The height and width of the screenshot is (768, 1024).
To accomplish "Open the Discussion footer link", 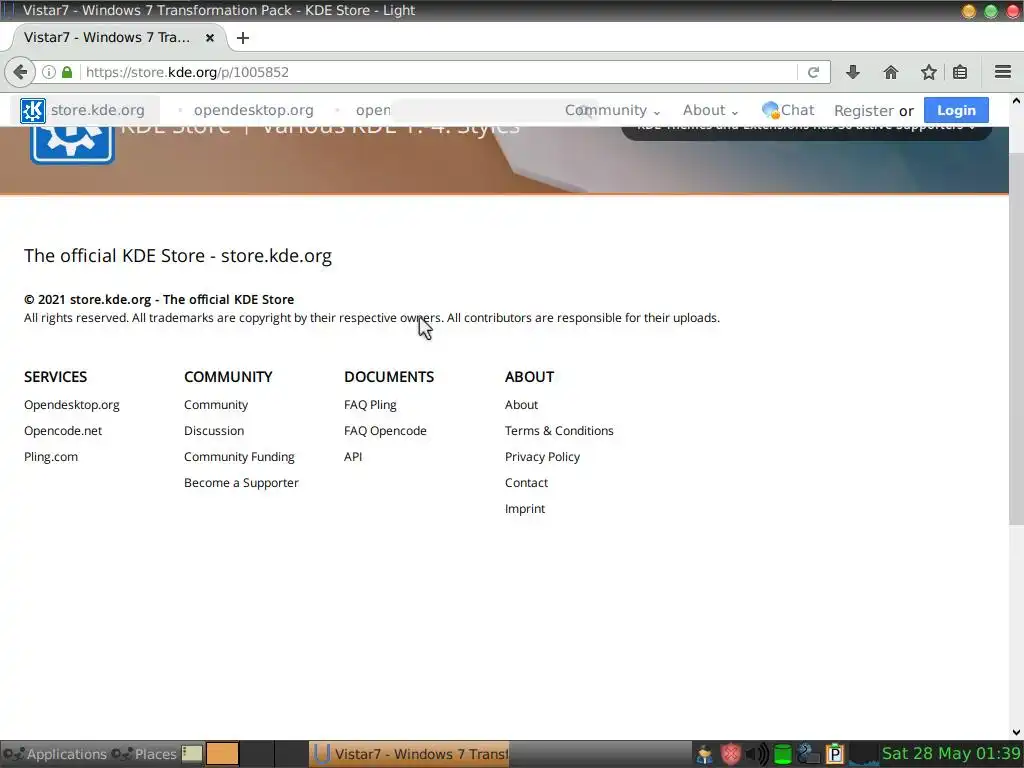I will [214, 431].
